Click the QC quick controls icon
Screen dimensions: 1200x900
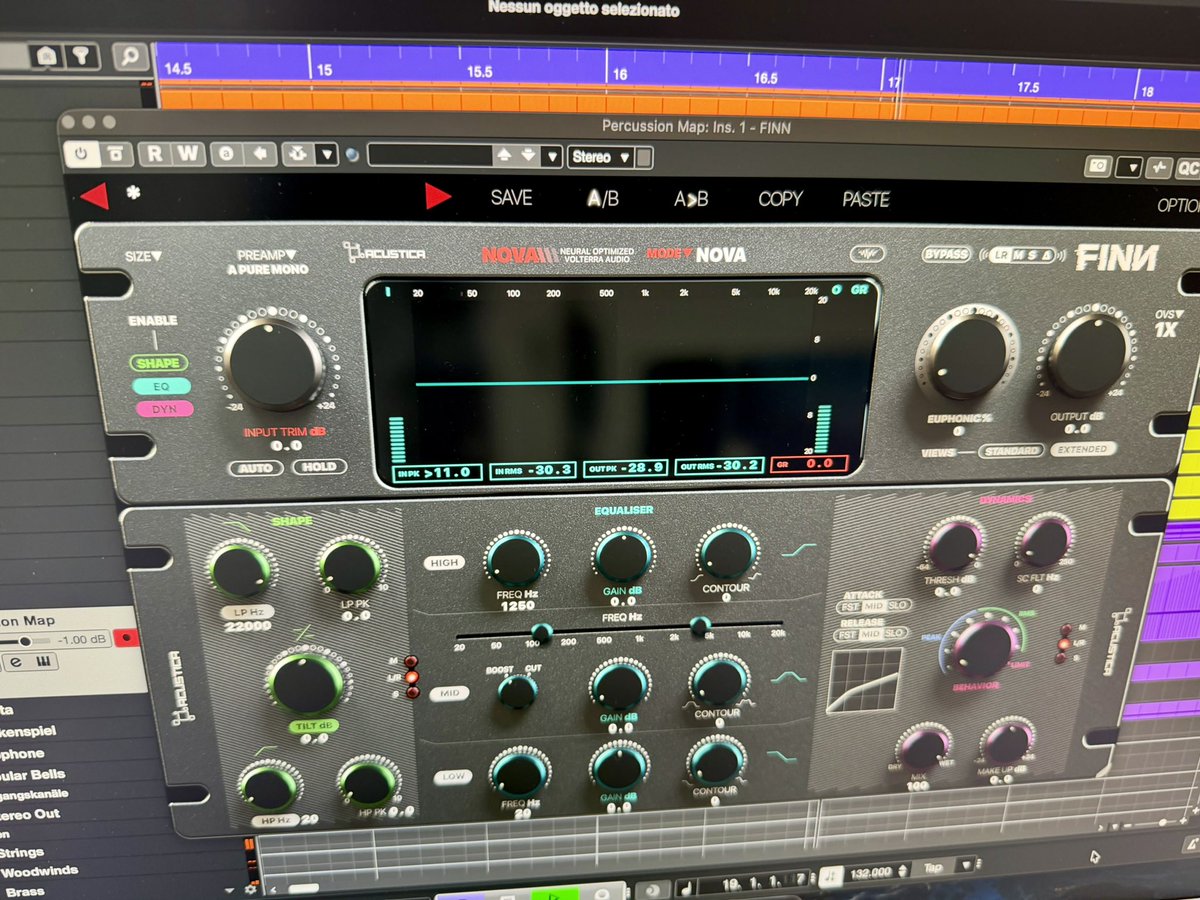(1188, 168)
